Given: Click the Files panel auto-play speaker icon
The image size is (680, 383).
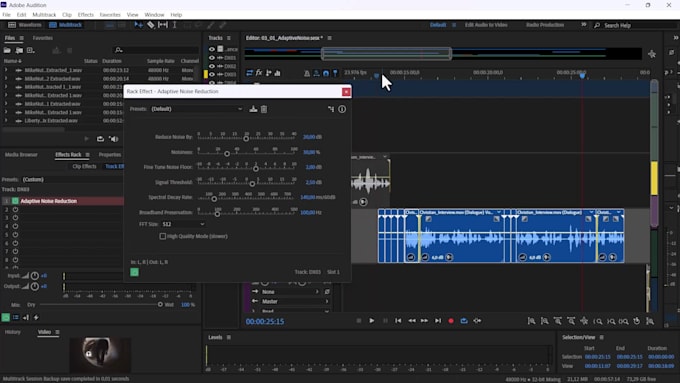Looking at the screenshot, I should (114, 139).
